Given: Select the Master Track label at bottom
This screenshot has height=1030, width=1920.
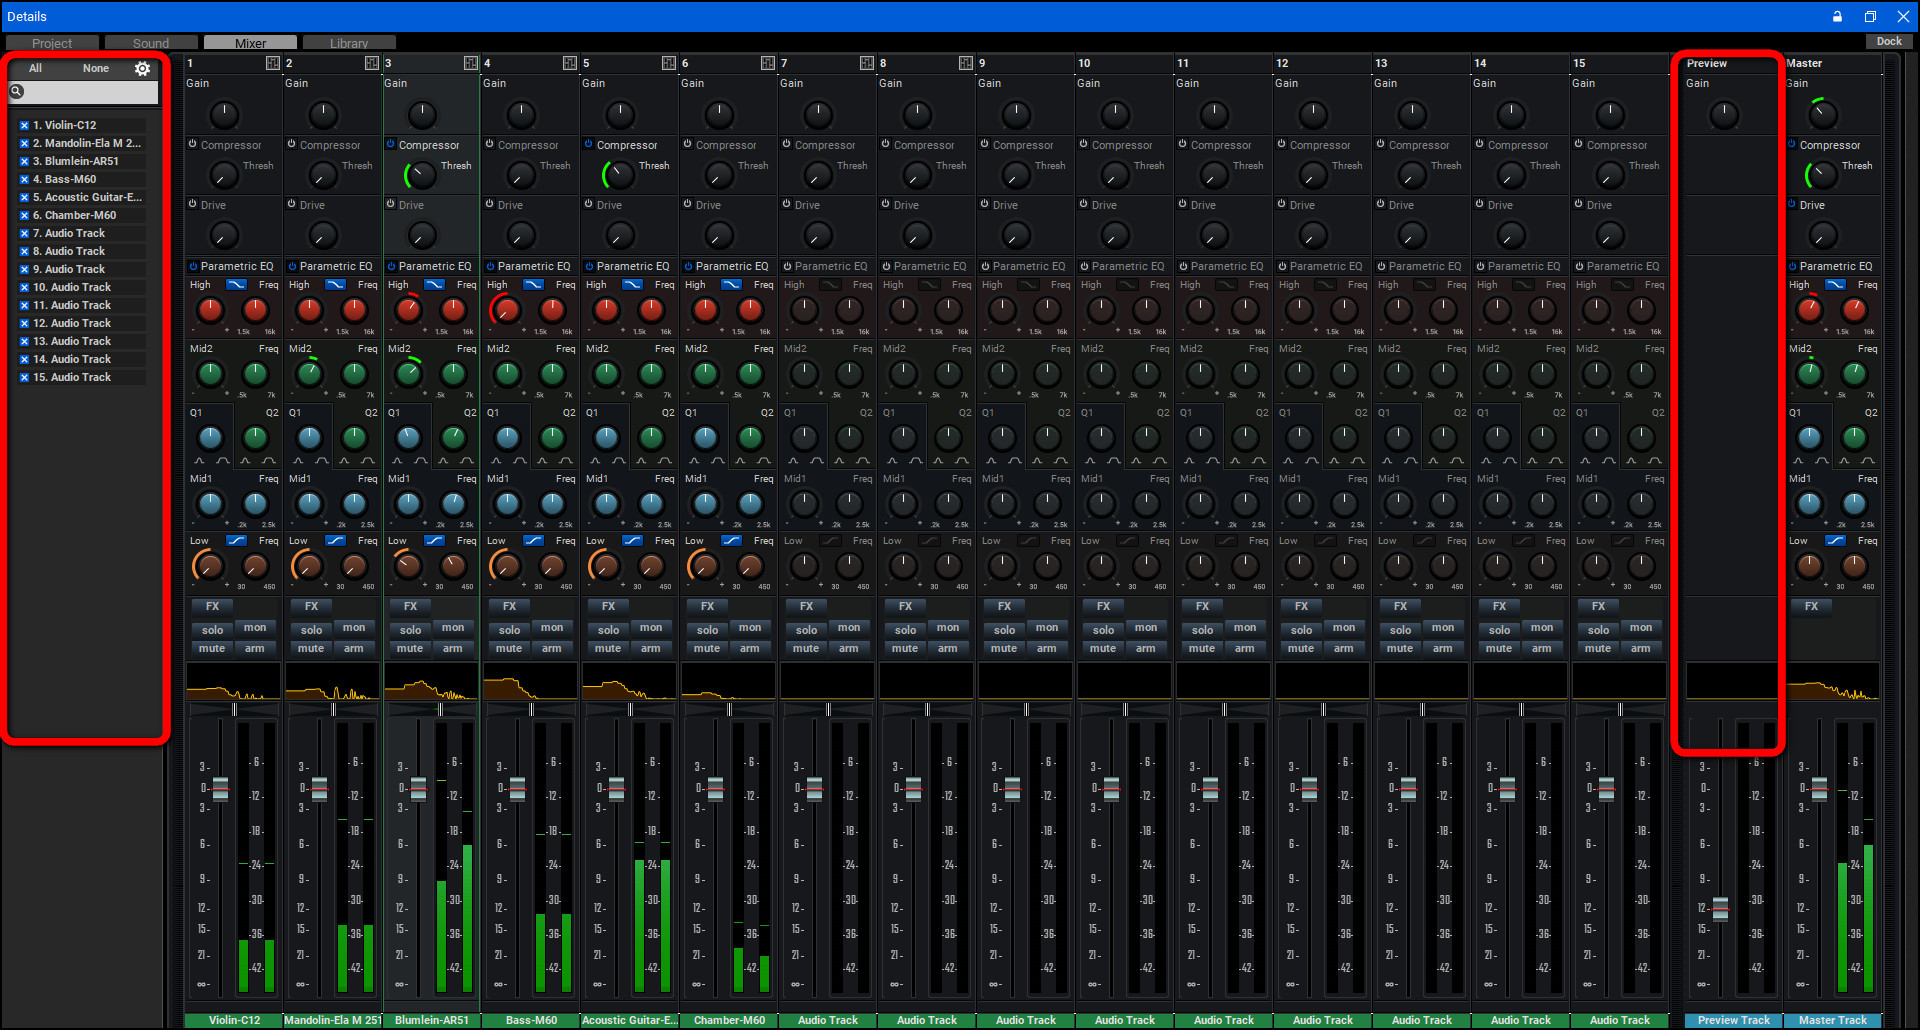Looking at the screenshot, I should pos(1832,1020).
